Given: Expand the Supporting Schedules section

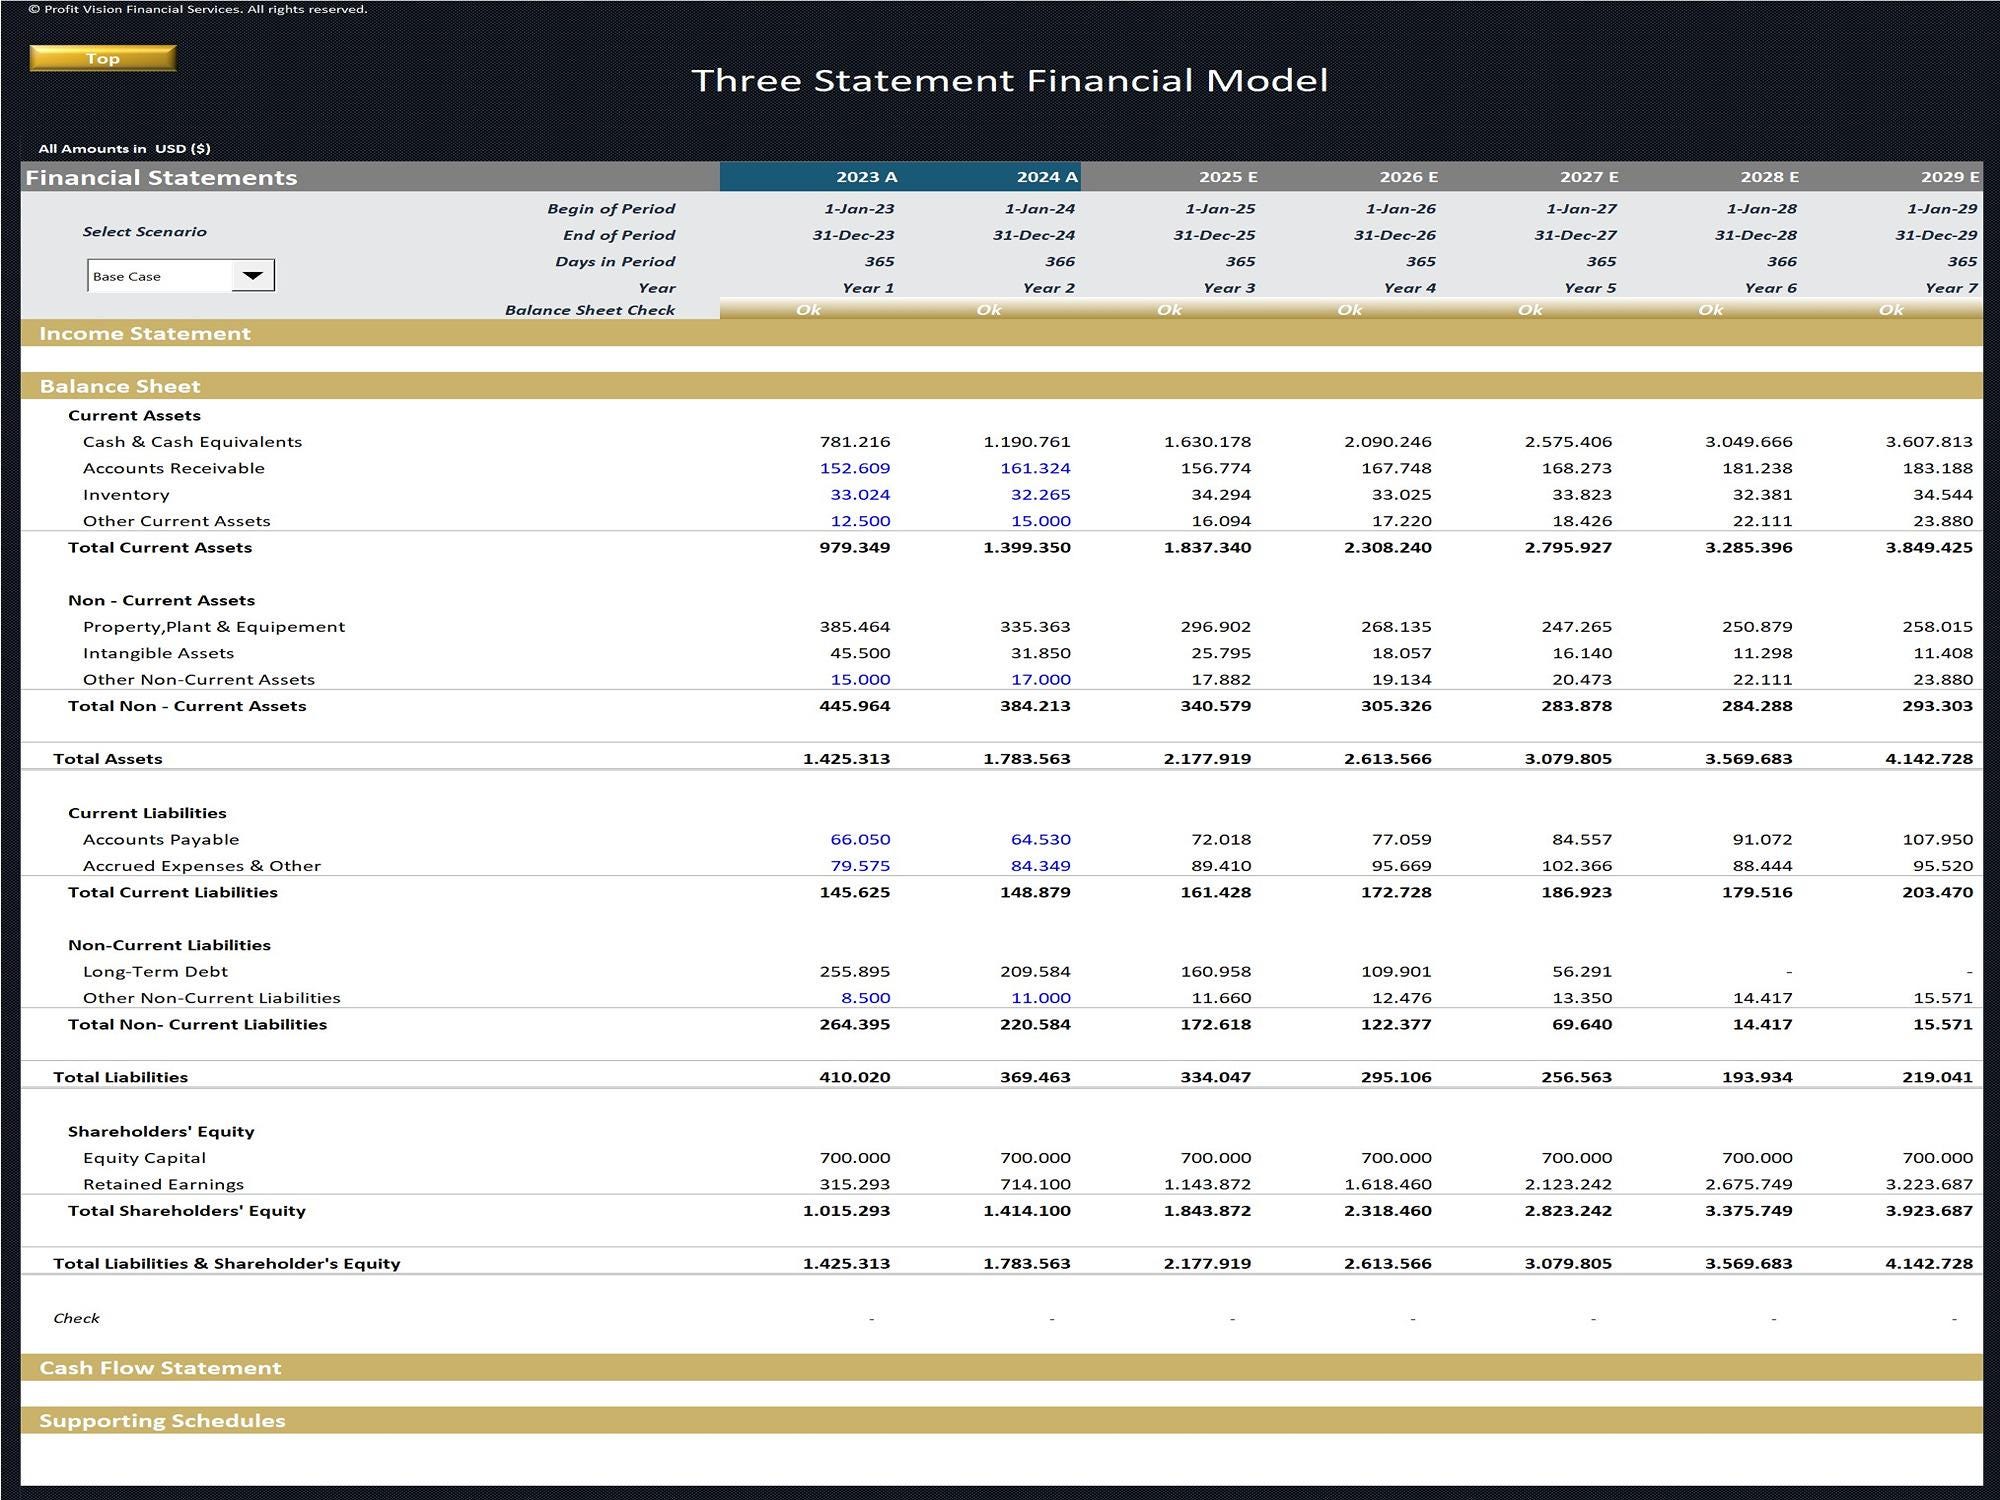Looking at the screenshot, I should 1001,1421.
